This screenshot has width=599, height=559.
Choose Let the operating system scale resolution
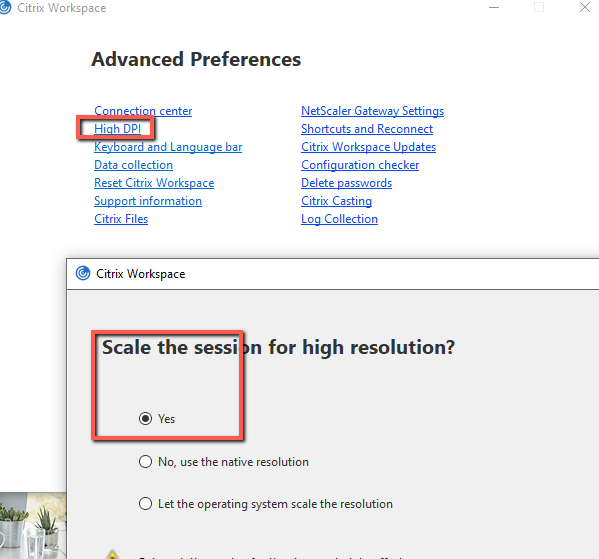[x=145, y=504]
